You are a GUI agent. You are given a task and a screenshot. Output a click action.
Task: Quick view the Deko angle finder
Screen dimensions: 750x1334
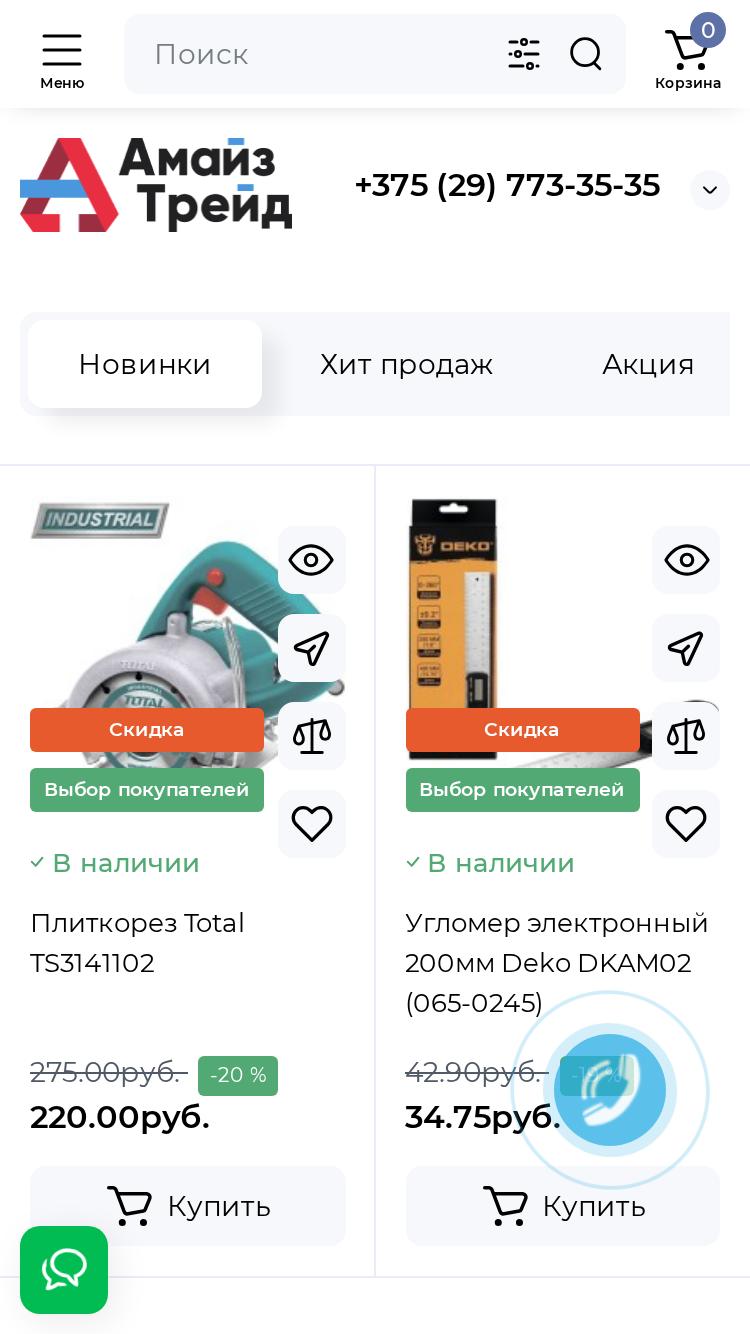pyautogui.click(x=686, y=560)
